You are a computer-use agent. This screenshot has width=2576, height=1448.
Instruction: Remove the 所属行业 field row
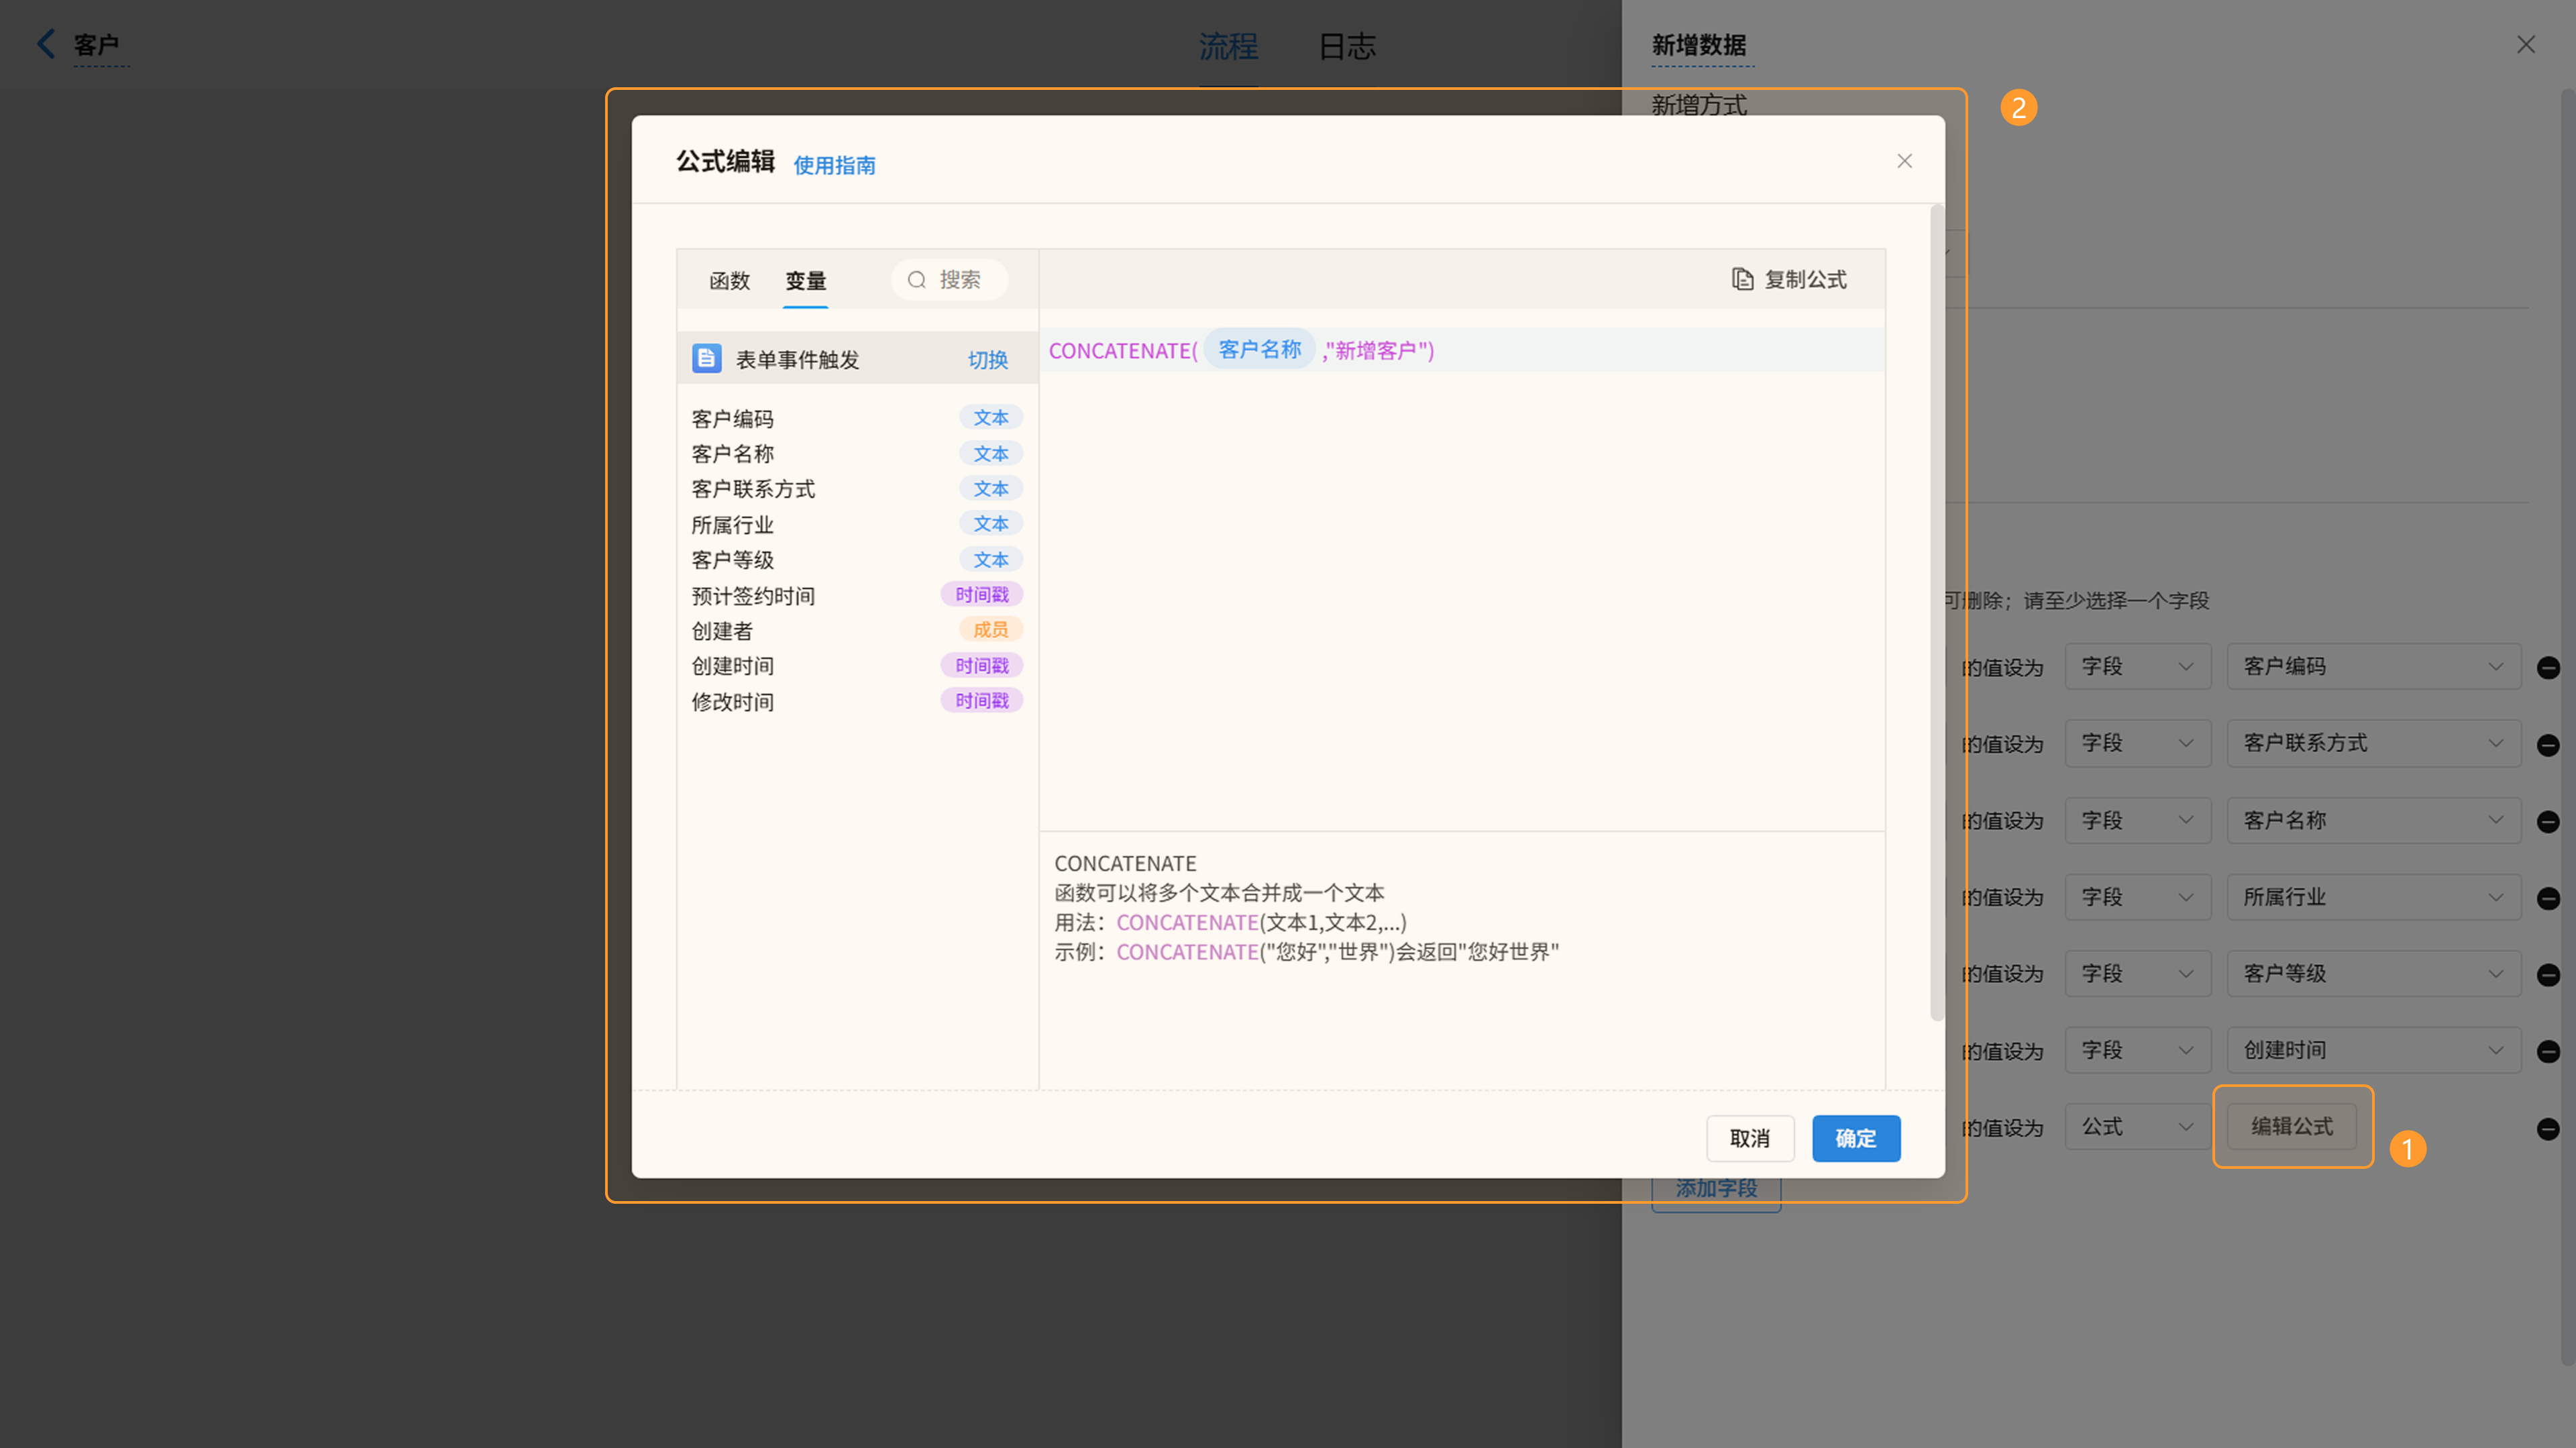coord(2548,898)
